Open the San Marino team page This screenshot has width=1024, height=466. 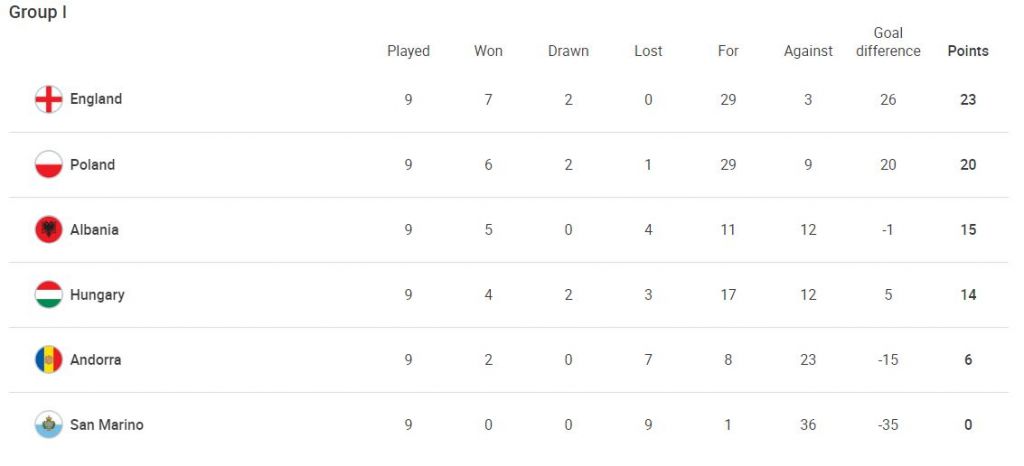pyautogui.click(x=106, y=424)
